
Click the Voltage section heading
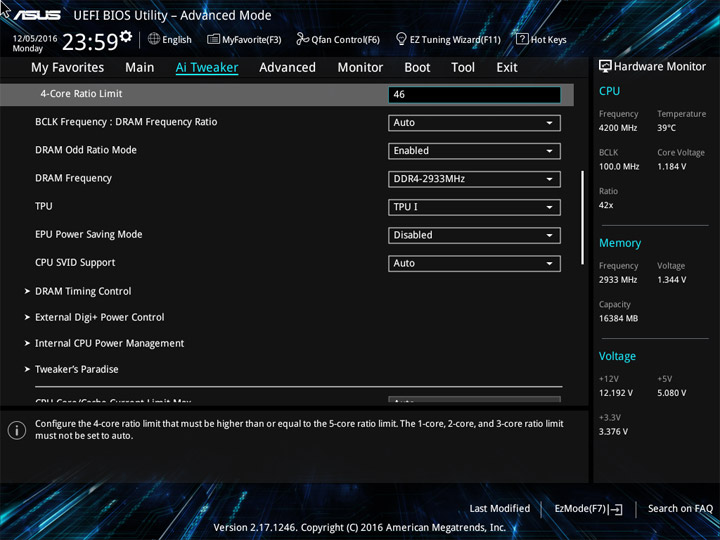[618, 356]
